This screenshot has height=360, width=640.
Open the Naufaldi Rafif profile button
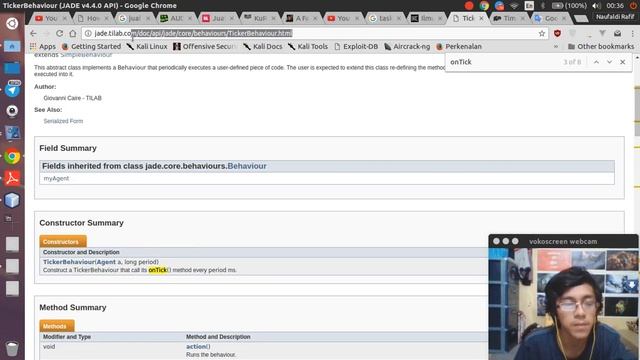click(615, 17)
